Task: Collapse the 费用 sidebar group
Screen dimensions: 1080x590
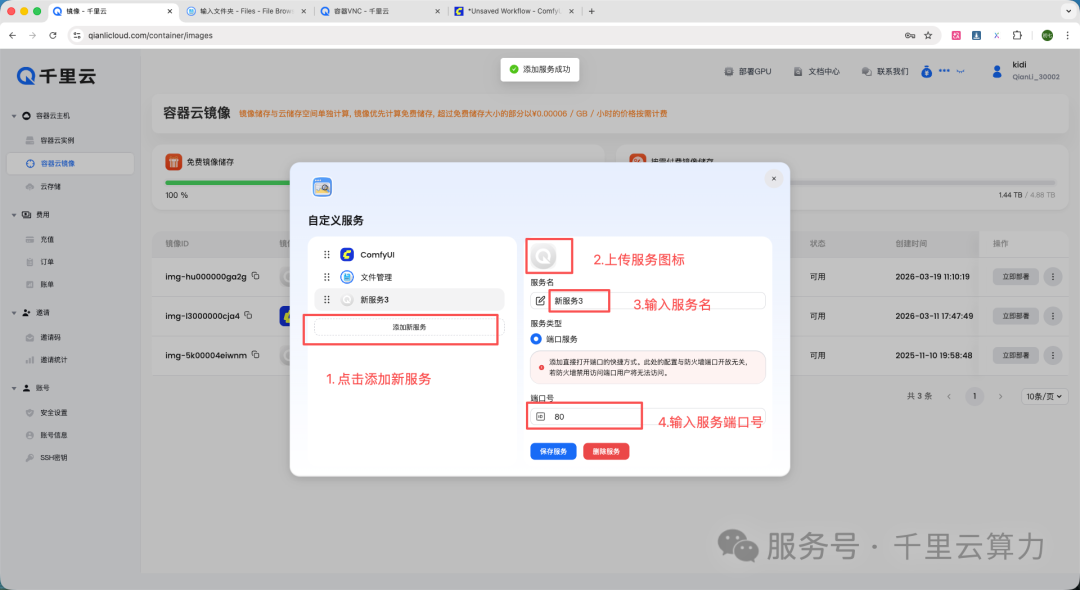Action: (x=14, y=215)
